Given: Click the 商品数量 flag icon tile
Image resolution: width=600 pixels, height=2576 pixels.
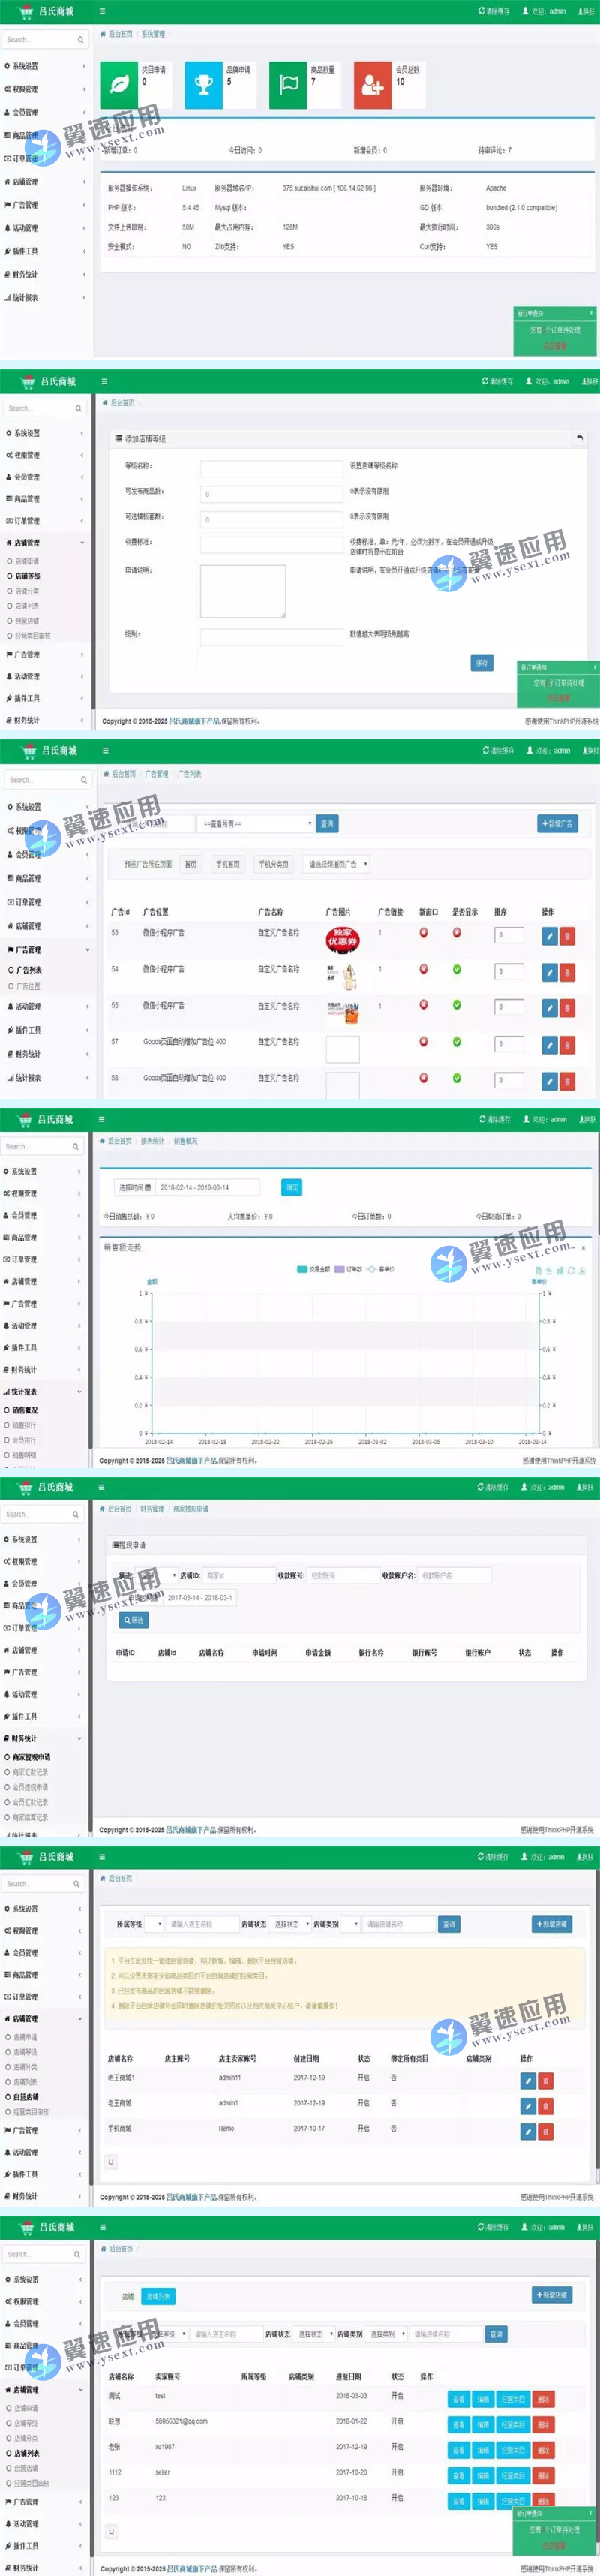Looking at the screenshot, I should point(288,85).
